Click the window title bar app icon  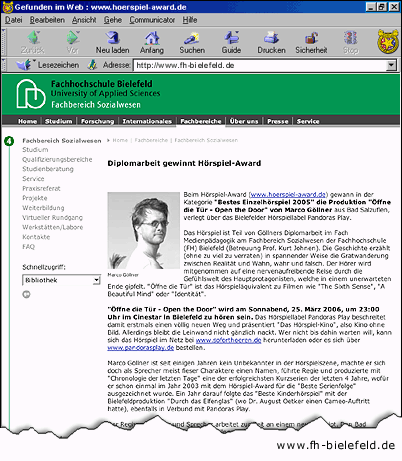[x=7, y=7]
